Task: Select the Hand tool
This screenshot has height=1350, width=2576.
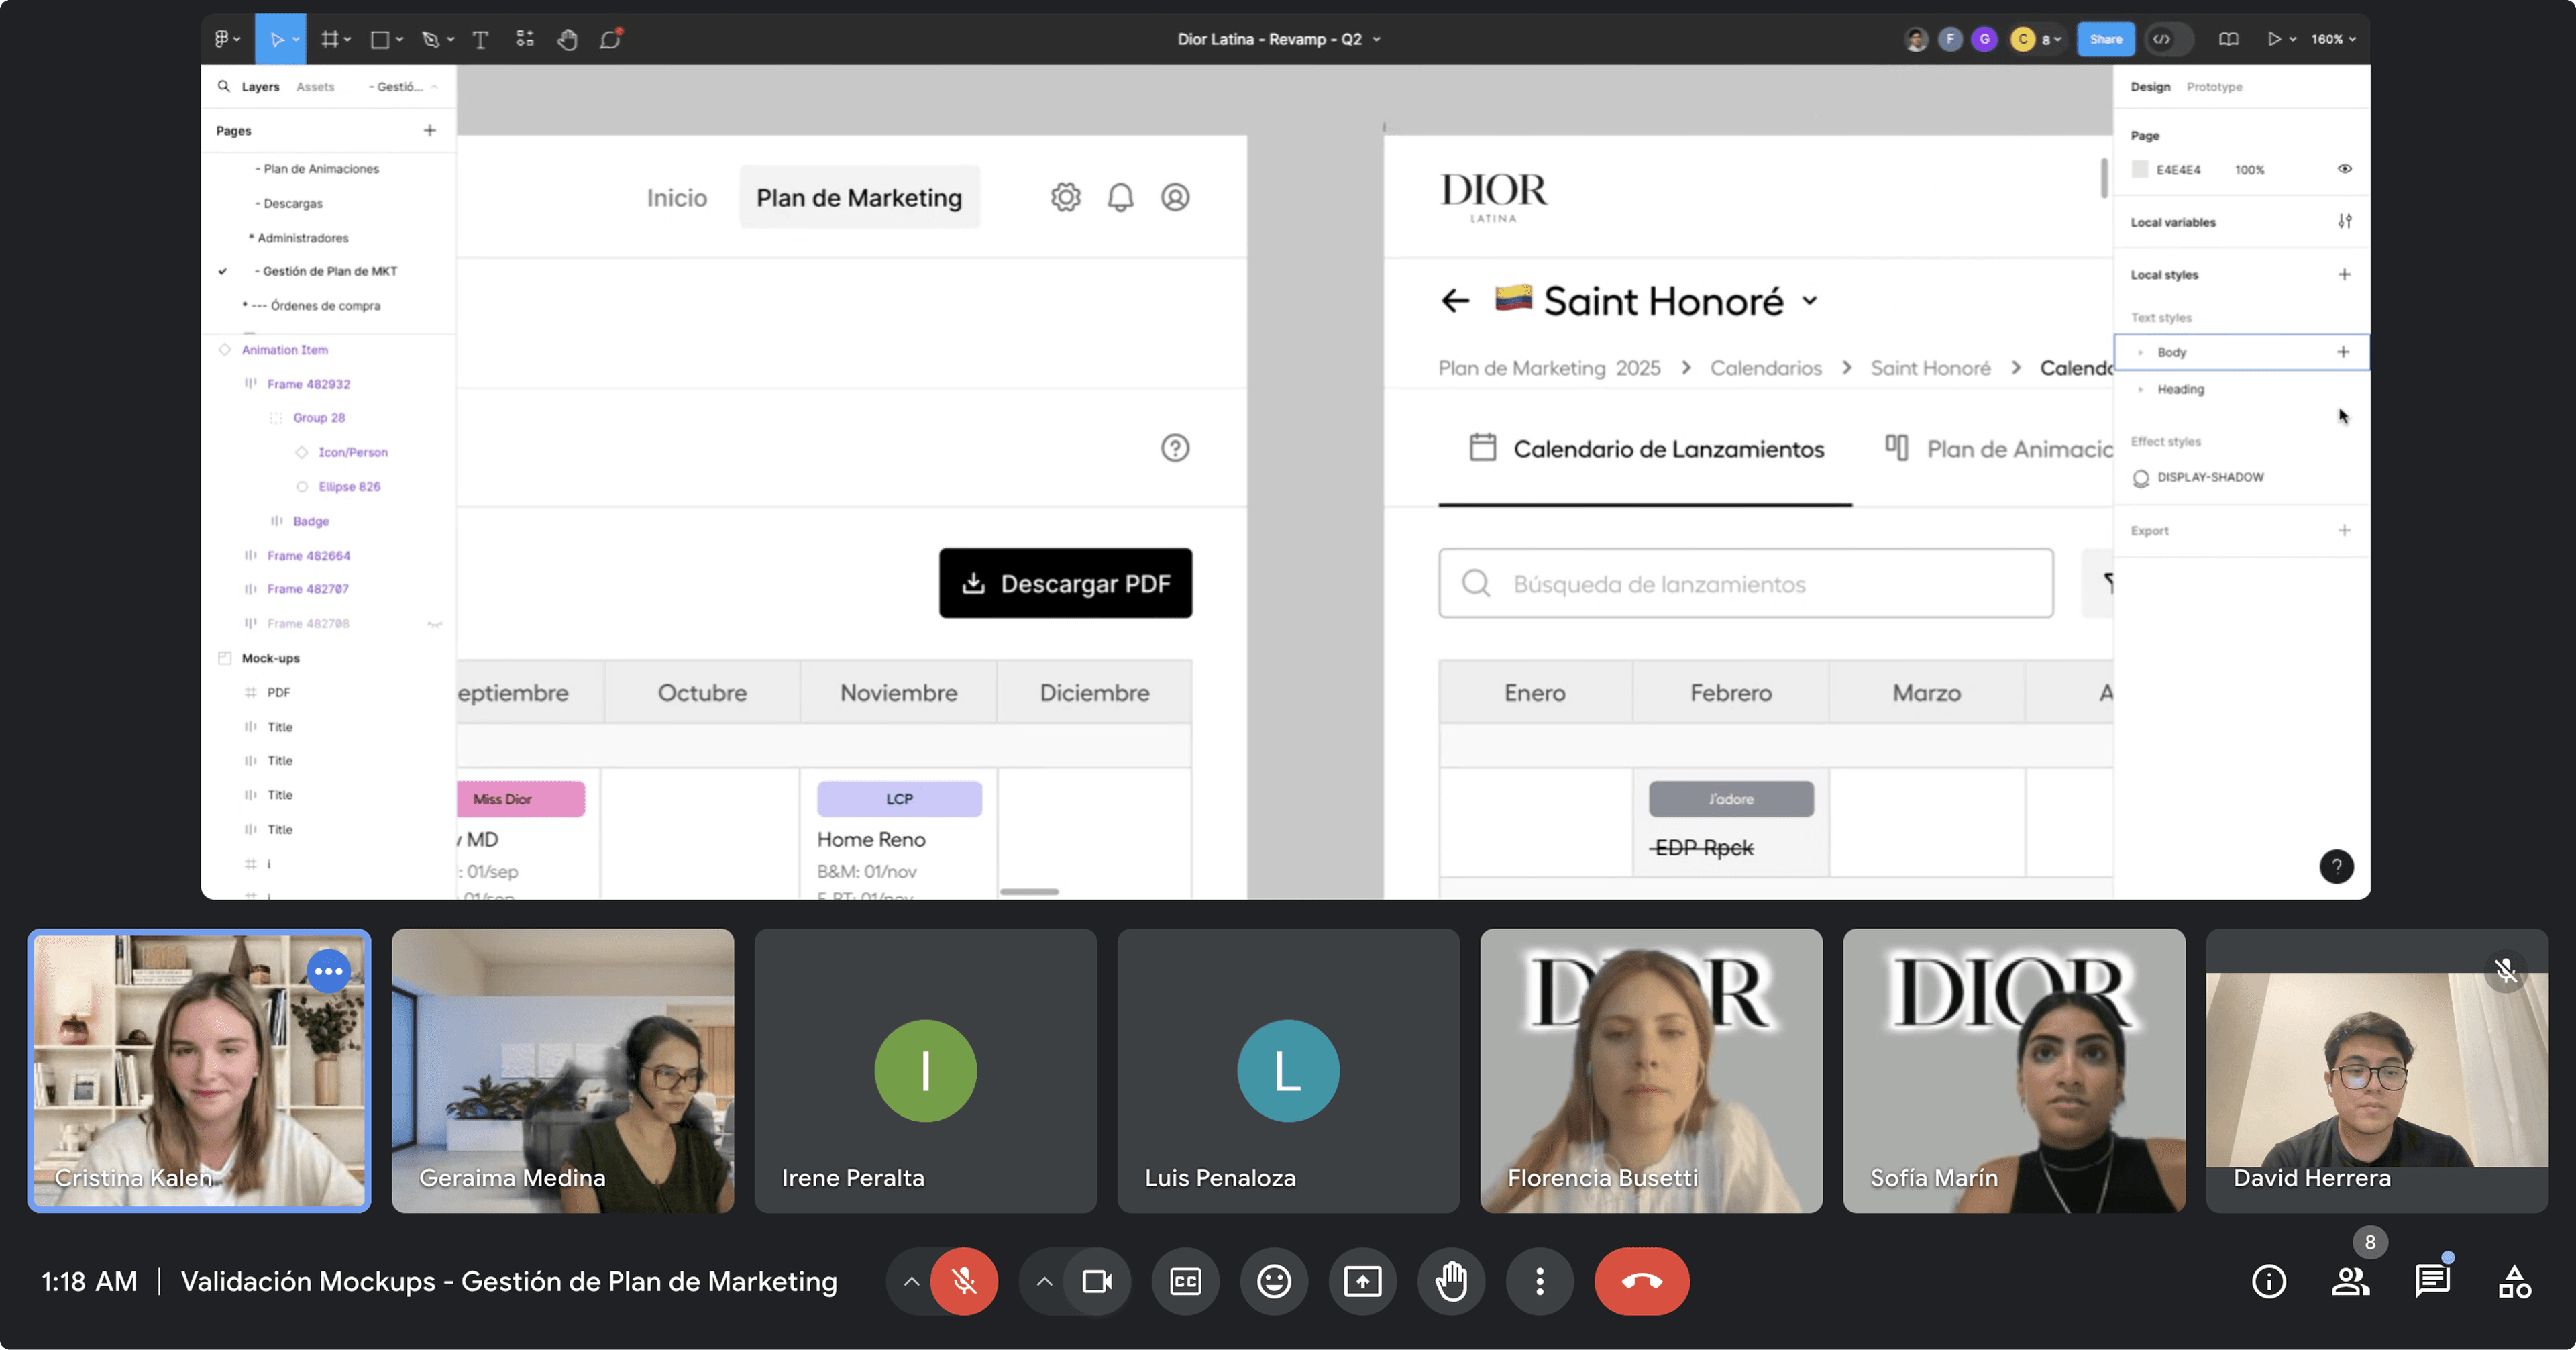Action: pos(567,39)
